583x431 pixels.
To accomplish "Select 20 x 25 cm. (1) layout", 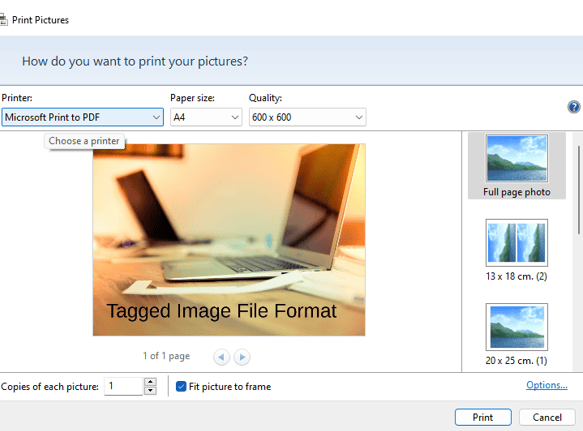I will pyautogui.click(x=517, y=334).
